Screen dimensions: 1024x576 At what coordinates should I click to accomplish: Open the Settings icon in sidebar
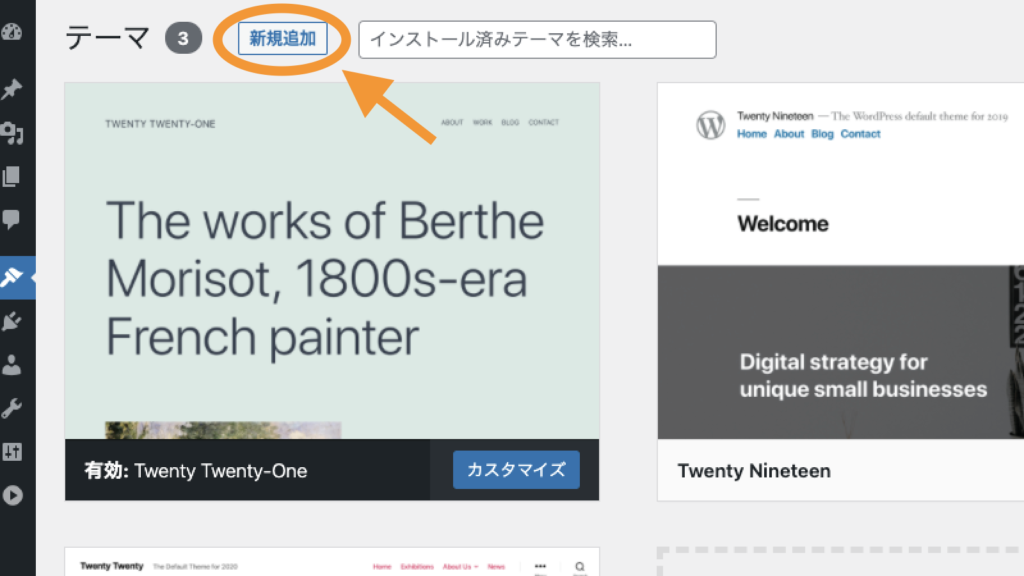coord(15,452)
